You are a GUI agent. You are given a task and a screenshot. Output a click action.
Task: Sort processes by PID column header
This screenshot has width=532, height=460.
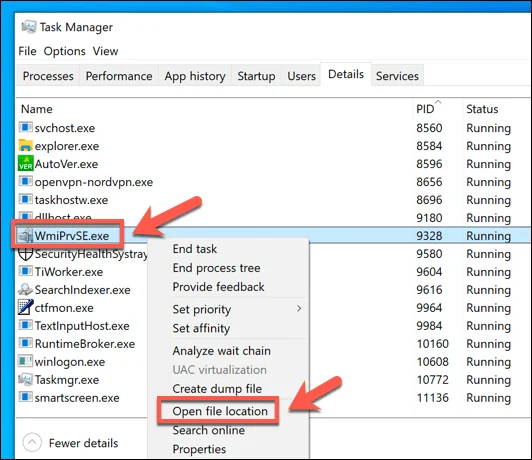point(425,109)
